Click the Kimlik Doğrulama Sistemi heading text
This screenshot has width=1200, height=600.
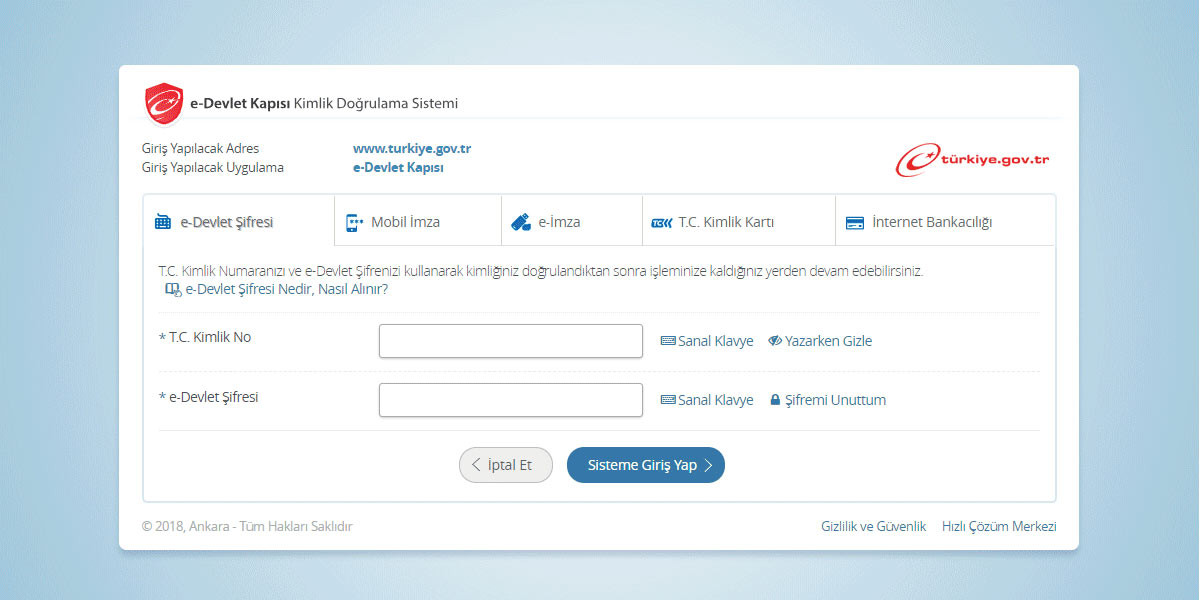(376, 103)
